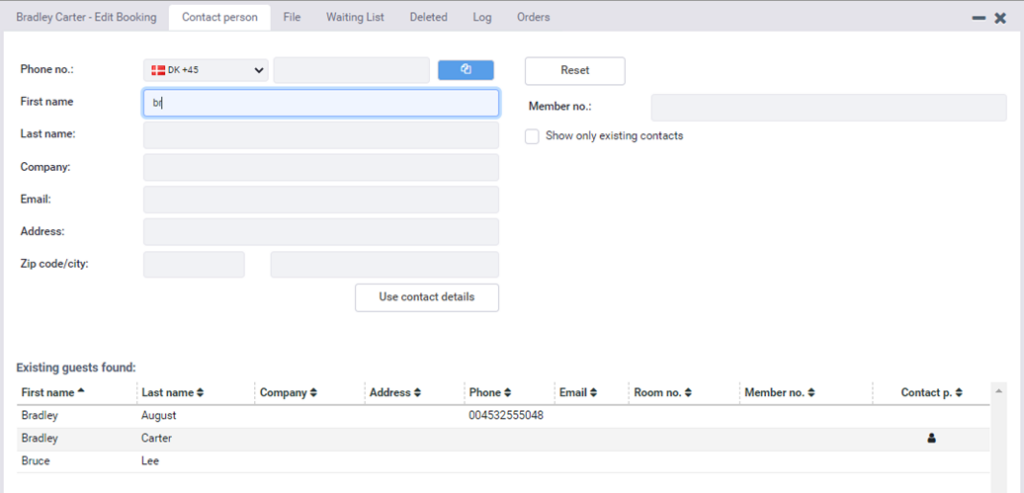Sort by Member no. column
The width and height of the screenshot is (1024, 493).
tap(779, 392)
